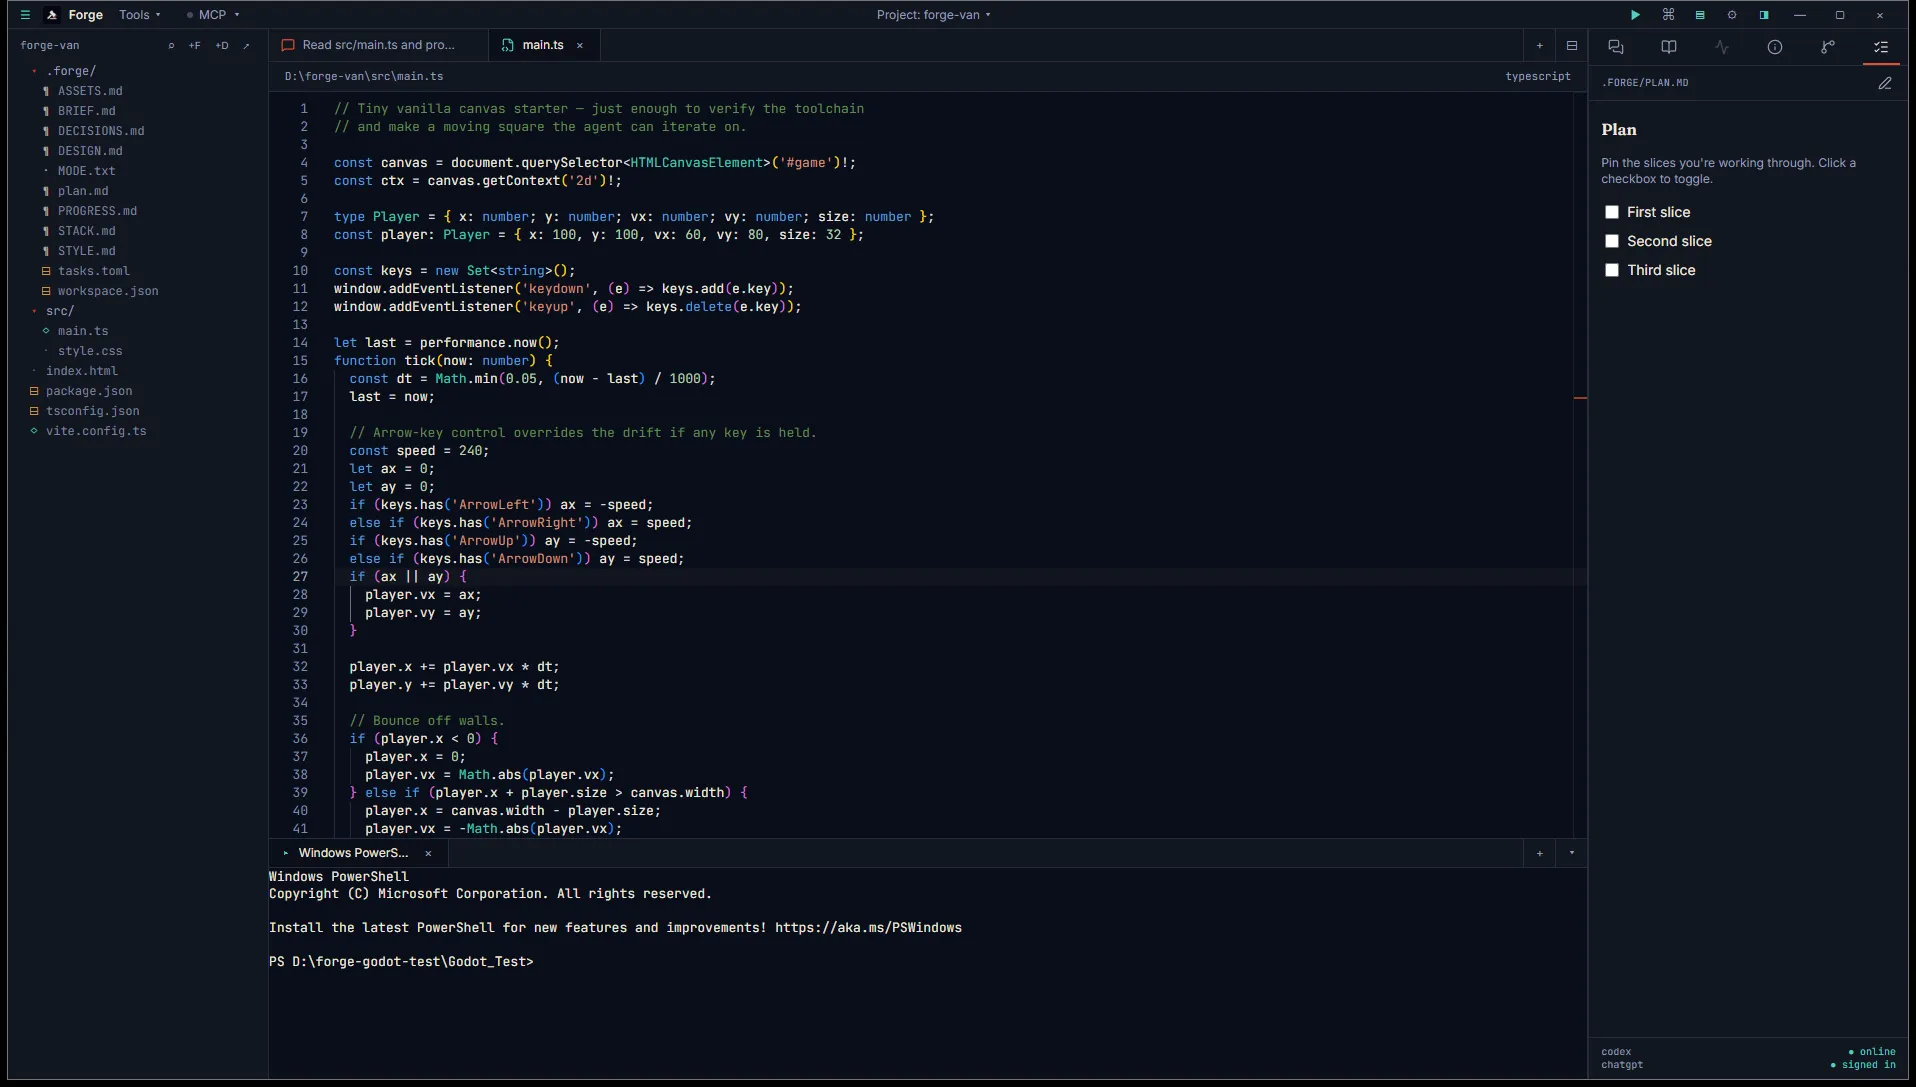Create new directory with +D button

pyautogui.click(x=222, y=46)
